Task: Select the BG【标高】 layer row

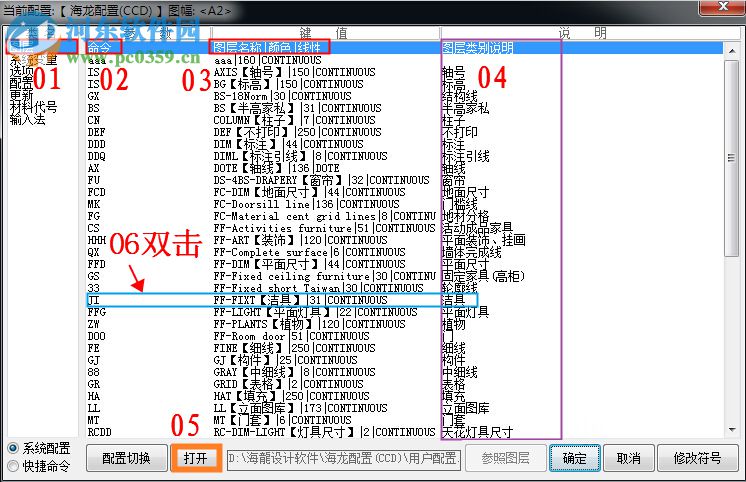Action: click(x=404, y=84)
